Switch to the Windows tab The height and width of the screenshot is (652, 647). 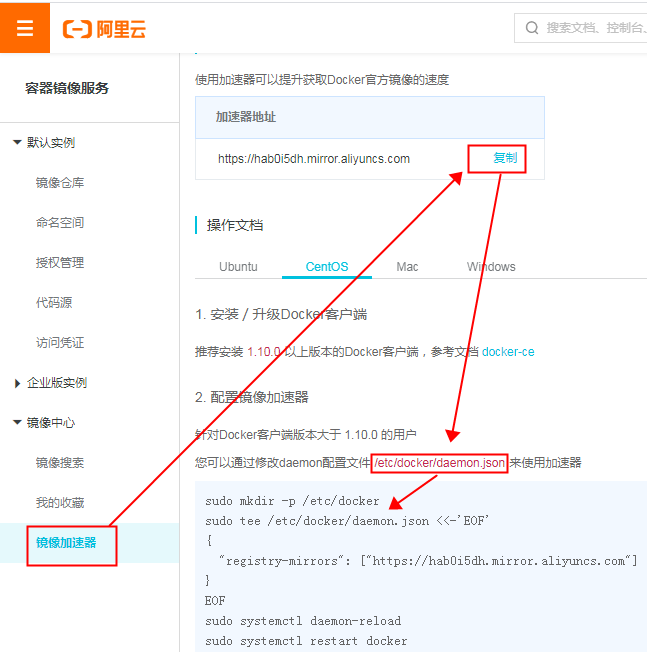tap(491, 267)
